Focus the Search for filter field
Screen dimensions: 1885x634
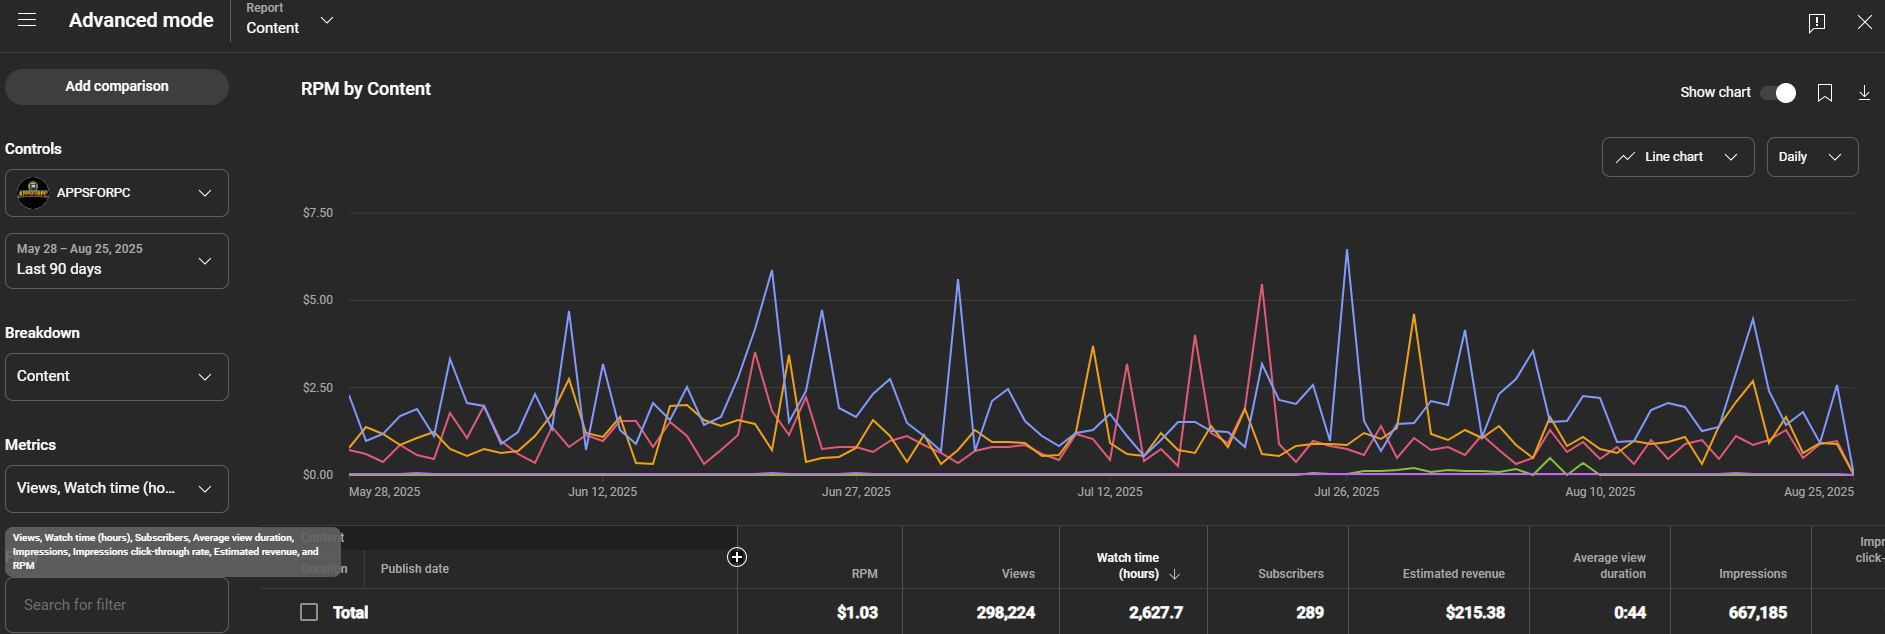tap(117, 605)
